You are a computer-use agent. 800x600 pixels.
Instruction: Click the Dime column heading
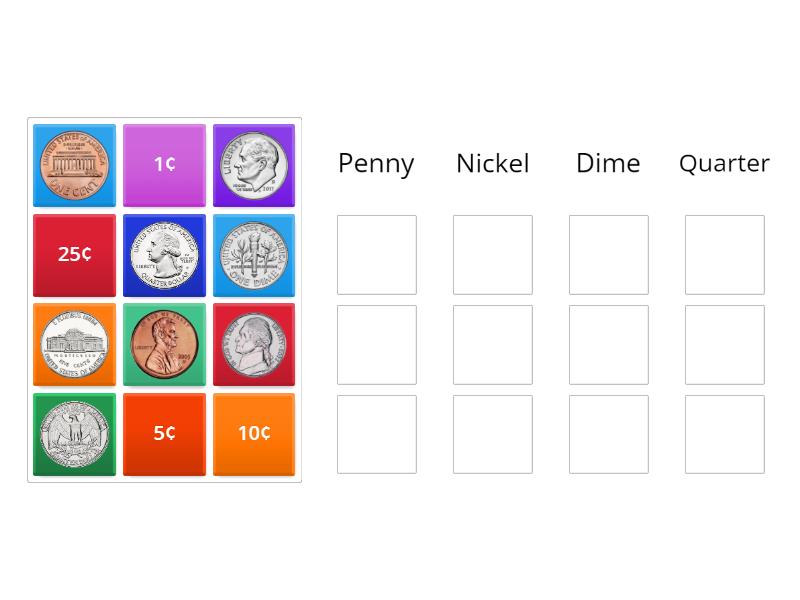(x=608, y=163)
